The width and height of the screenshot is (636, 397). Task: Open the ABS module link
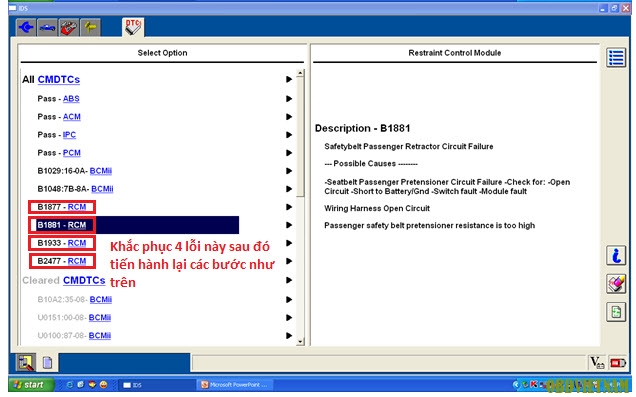click(x=71, y=99)
